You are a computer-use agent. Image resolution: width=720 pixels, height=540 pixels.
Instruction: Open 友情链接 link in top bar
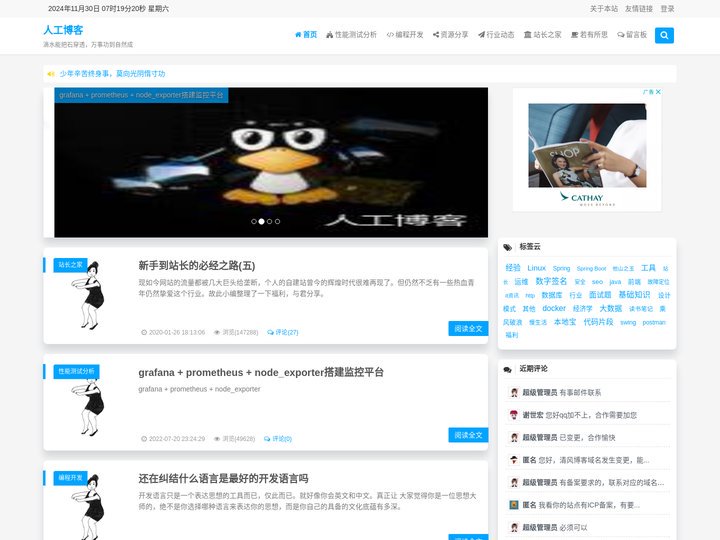click(639, 9)
